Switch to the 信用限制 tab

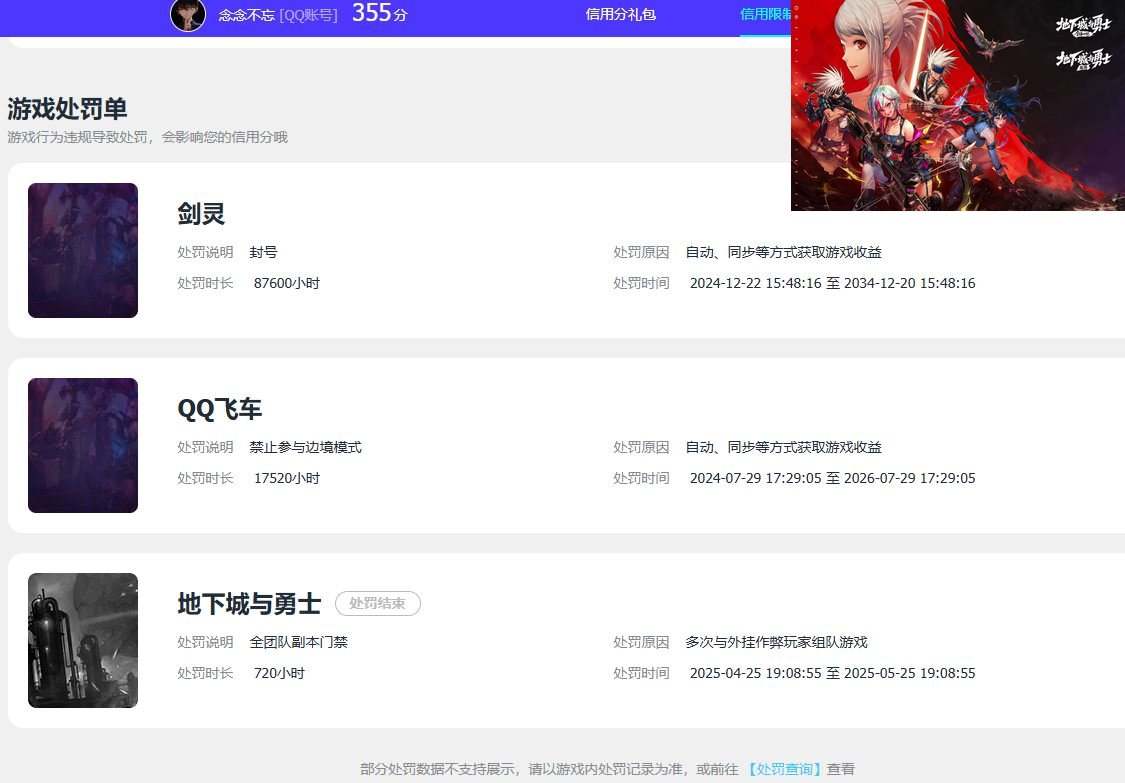765,14
